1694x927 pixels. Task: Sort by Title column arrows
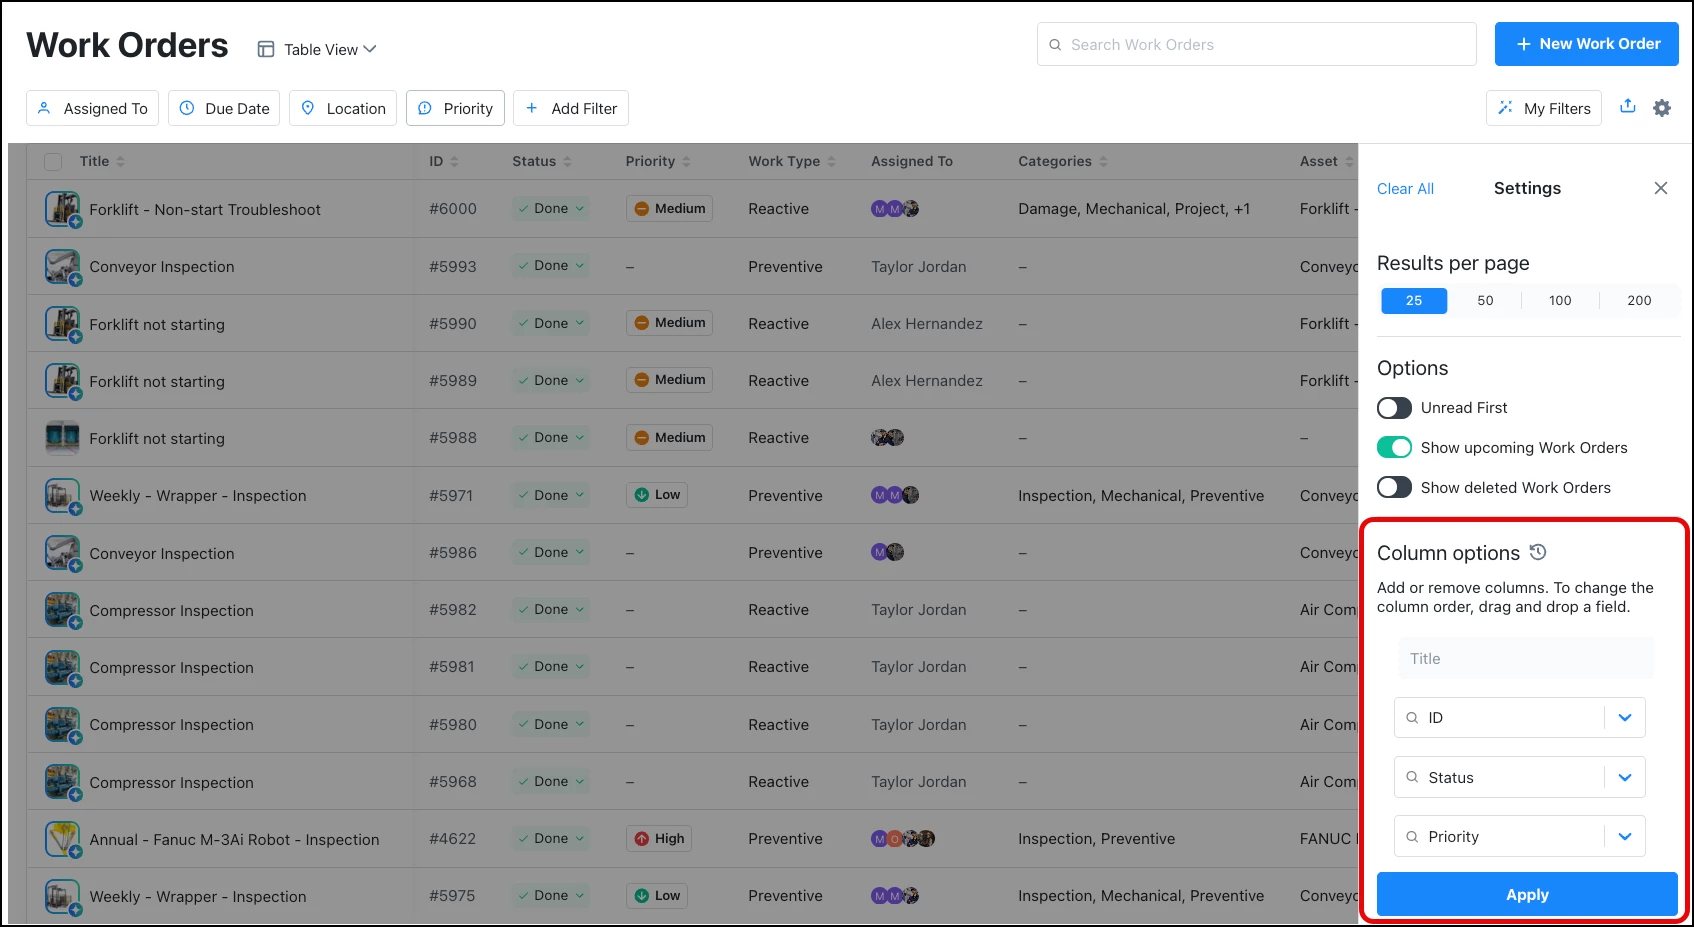(x=121, y=161)
